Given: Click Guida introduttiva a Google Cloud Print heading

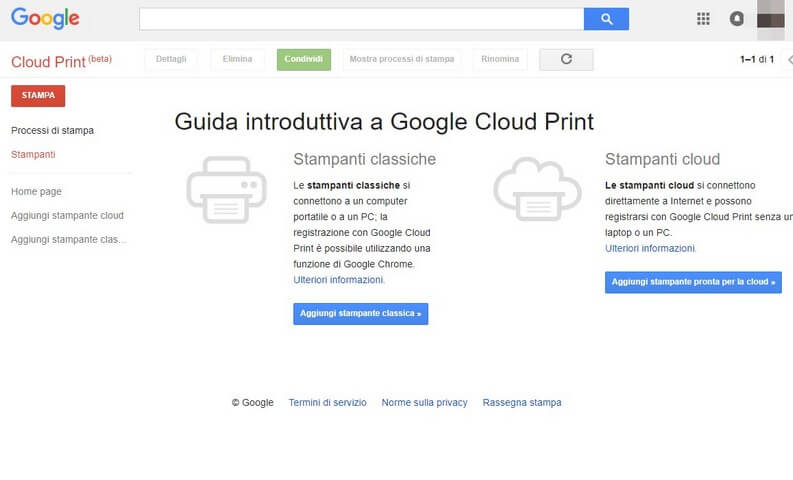Looking at the screenshot, I should pyautogui.click(x=384, y=122).
